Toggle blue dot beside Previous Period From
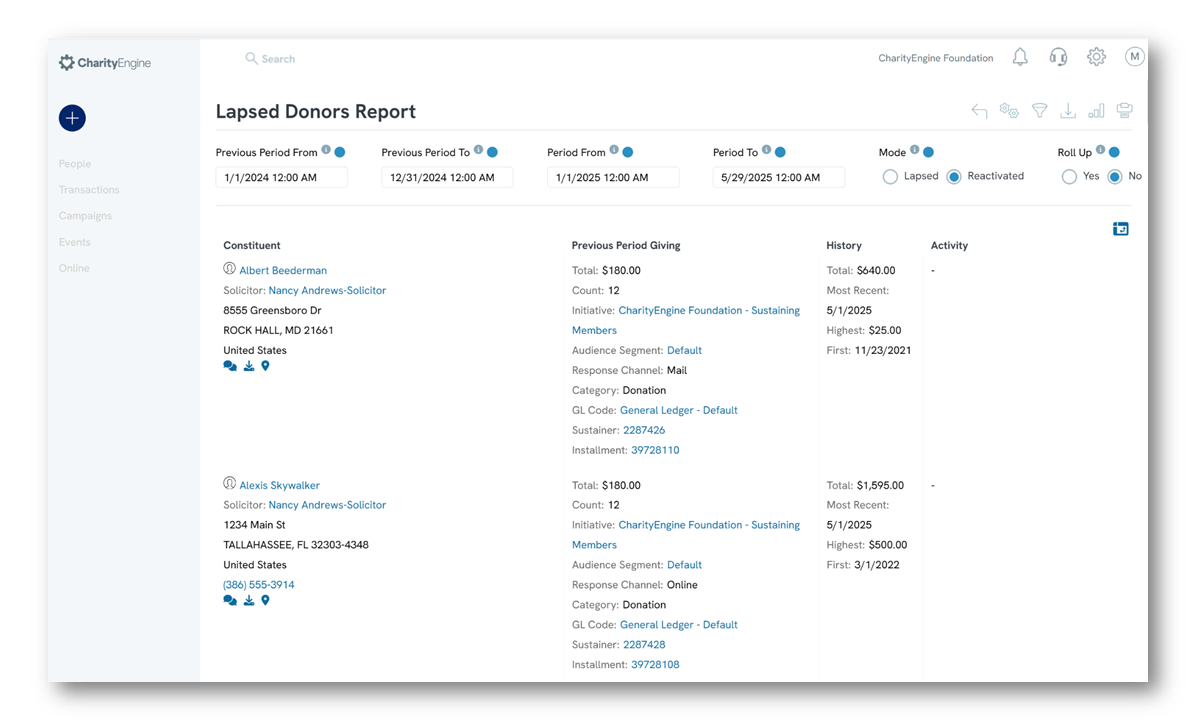1187x720 pixels. coord(340,152)
